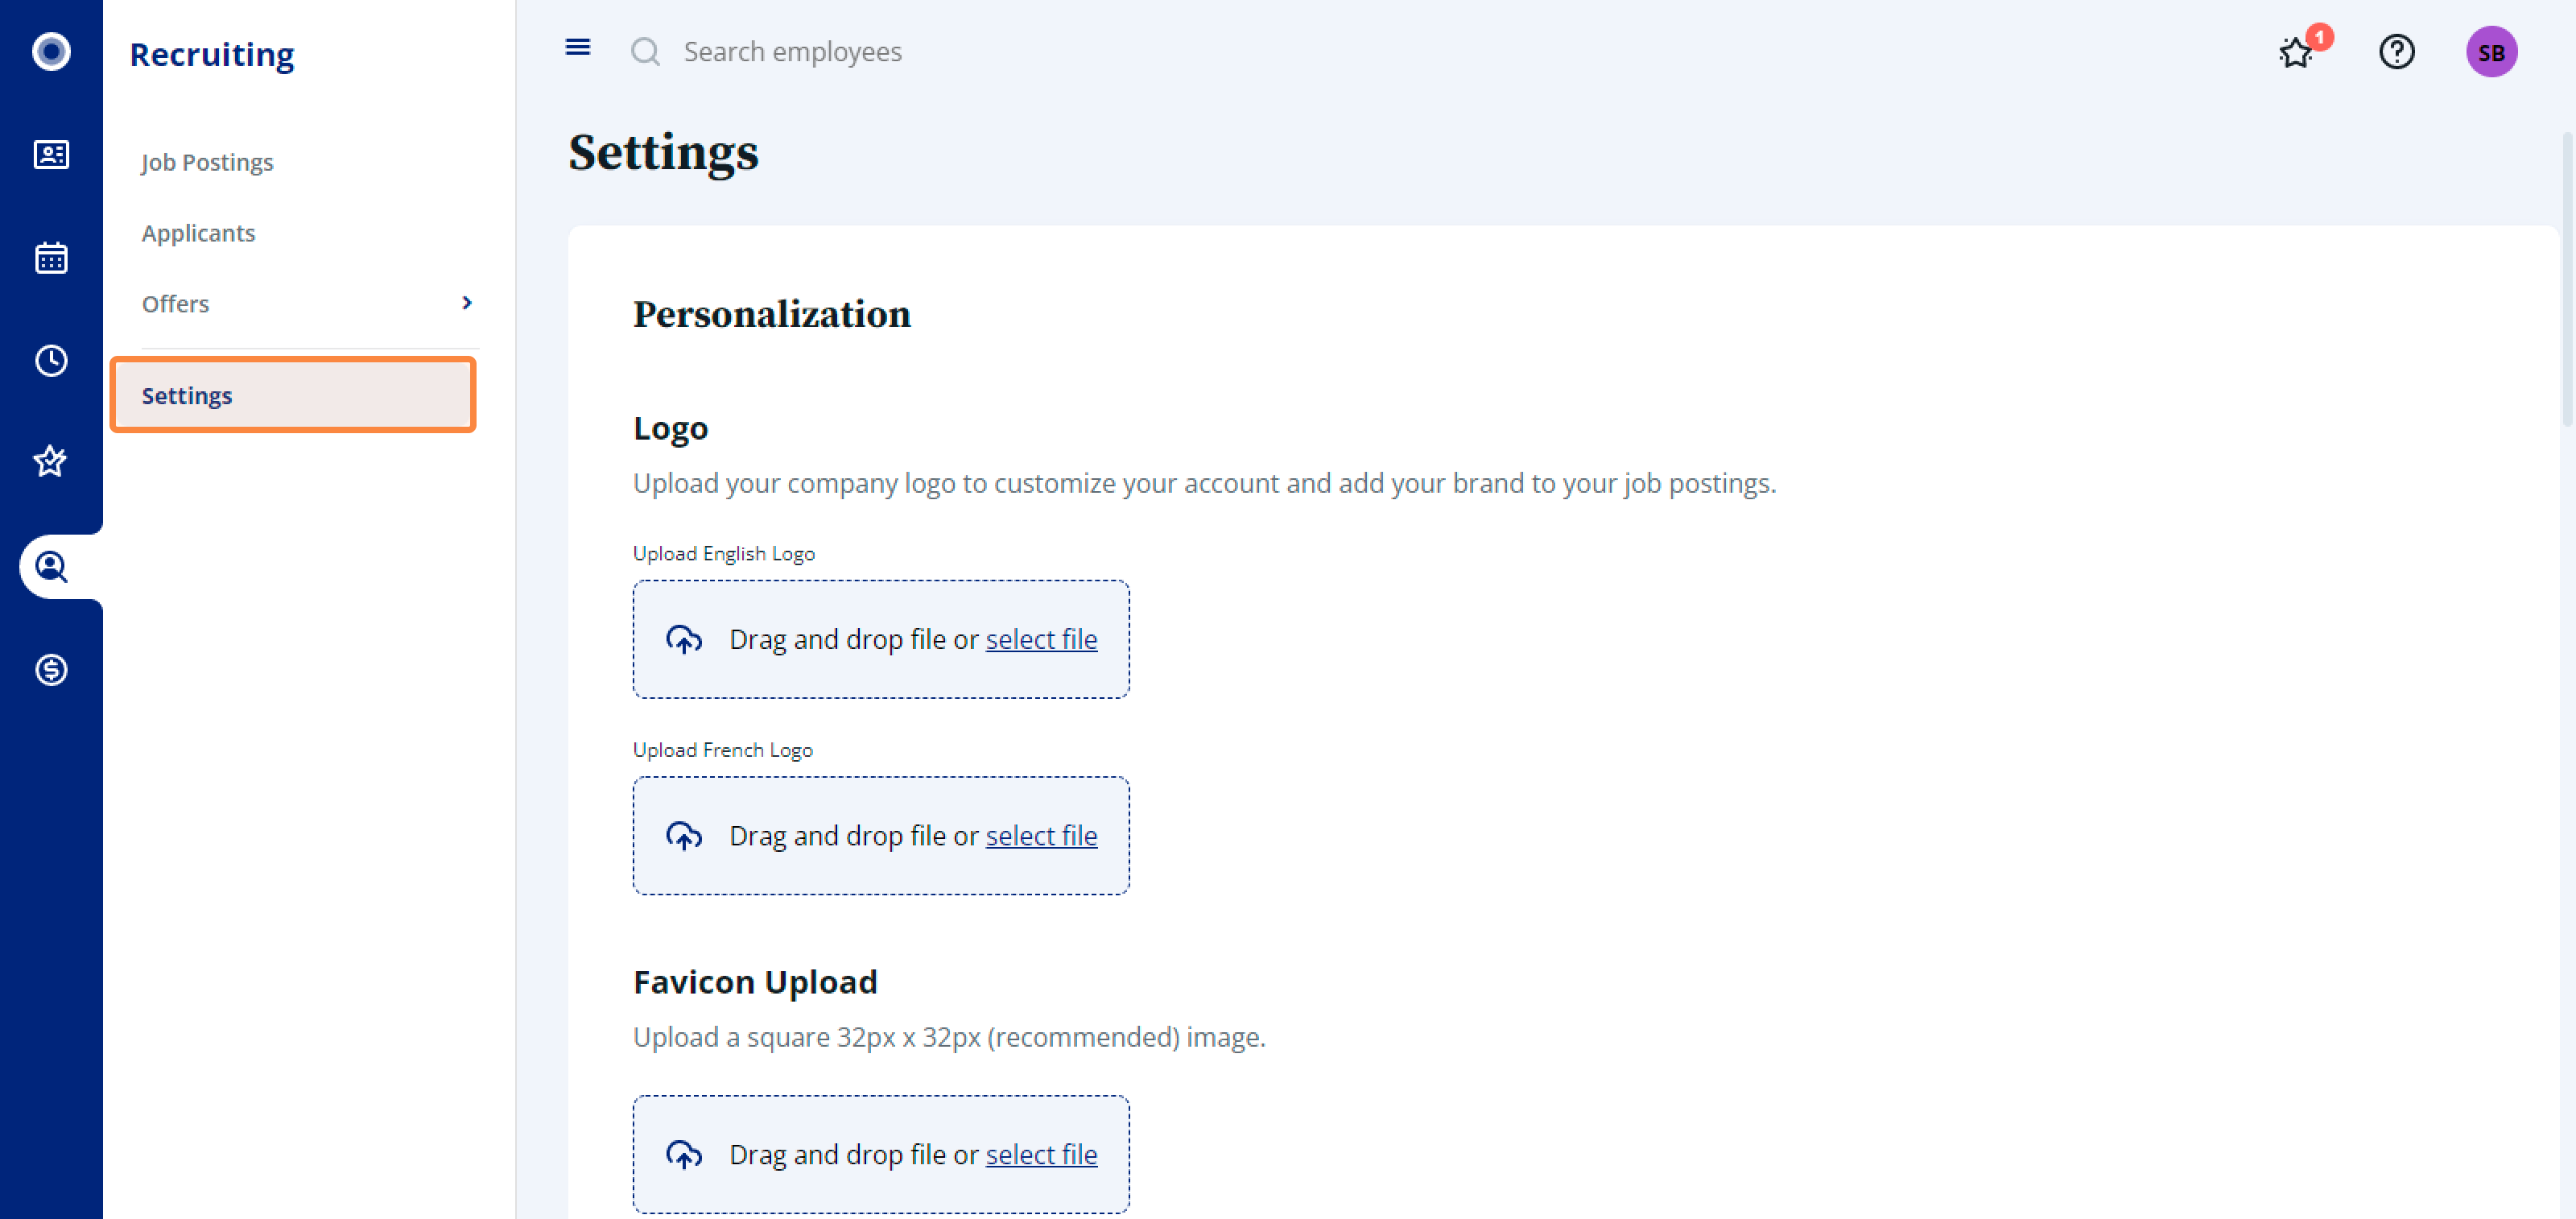Open the SB user avatar menu

click(2491, 51)
